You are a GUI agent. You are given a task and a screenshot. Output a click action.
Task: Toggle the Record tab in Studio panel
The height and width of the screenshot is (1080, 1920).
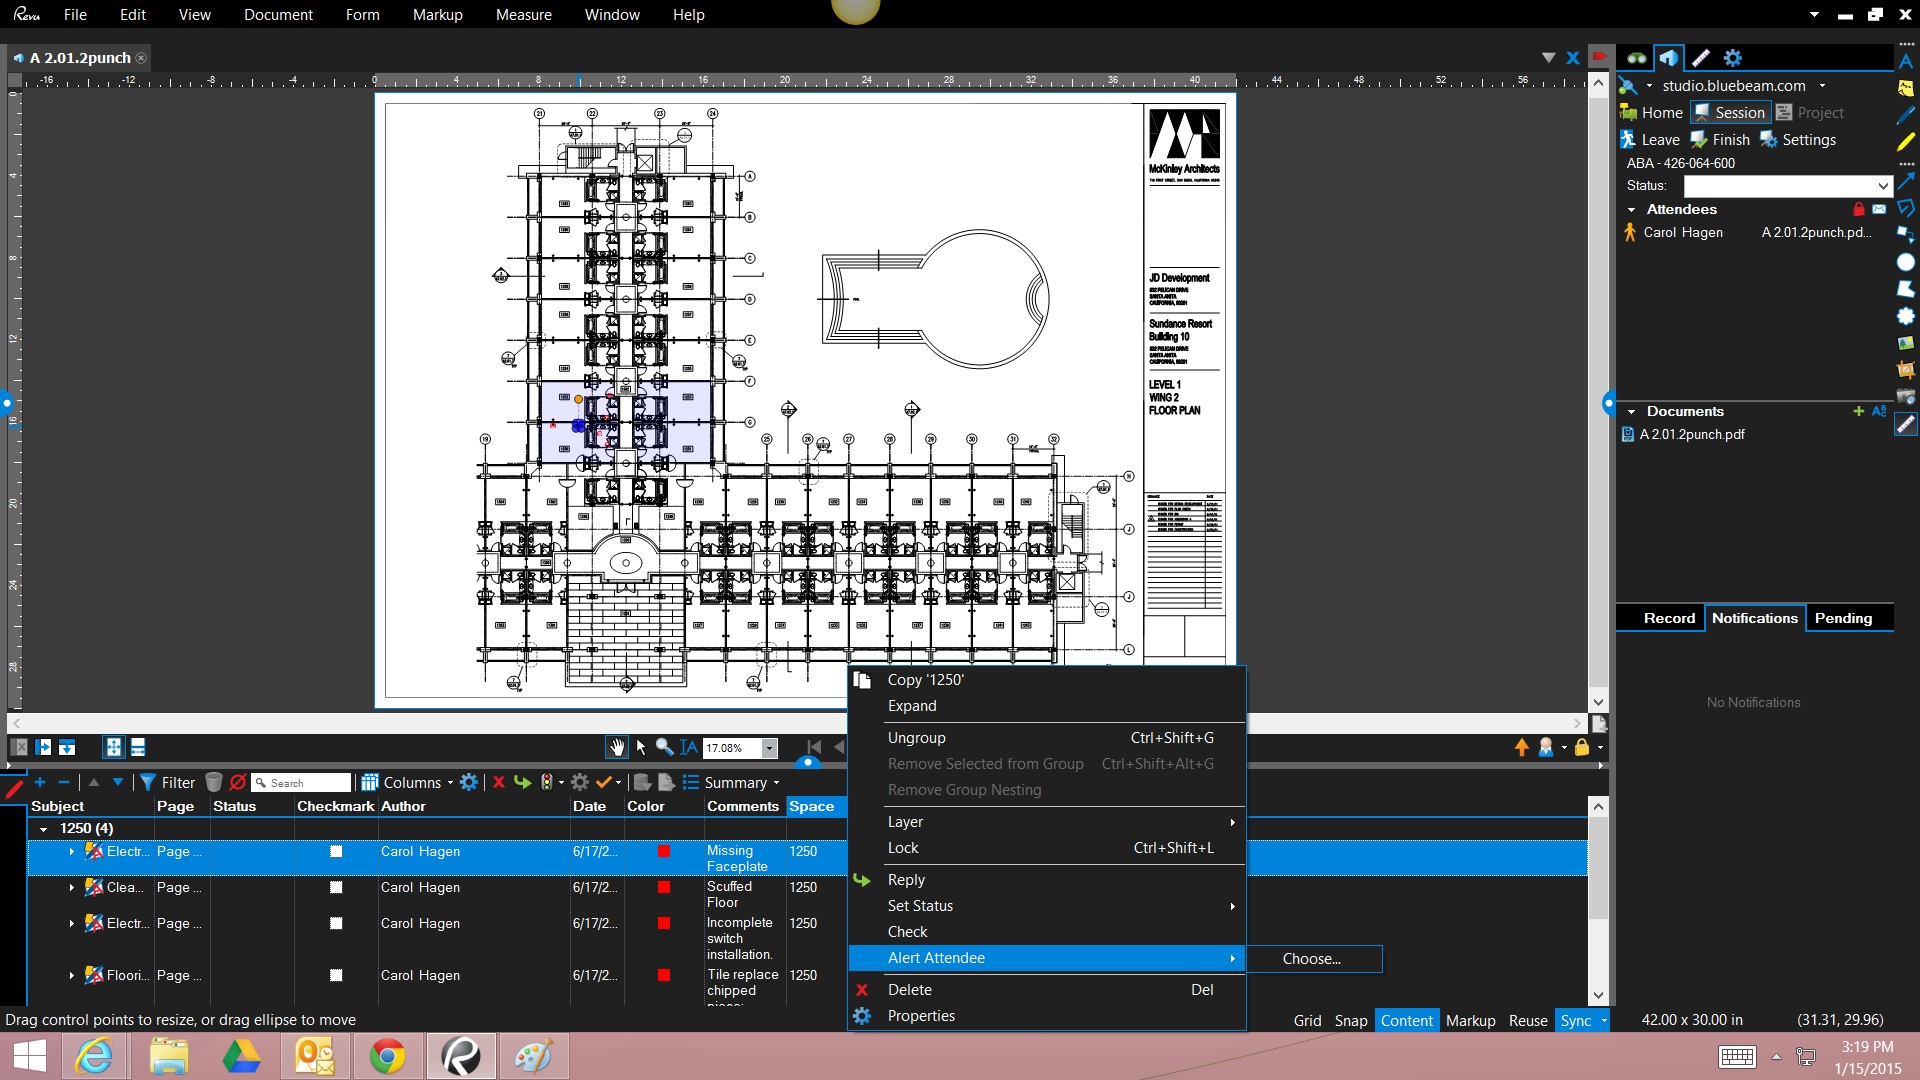(1668, 617)
